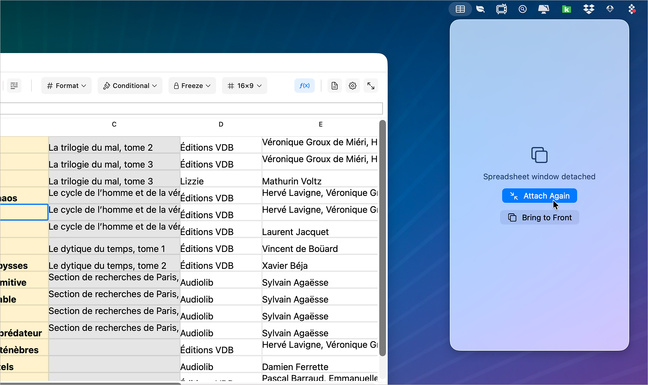Viewport: 648px width, 385px height.
Task: Select the 'Xavier Béja' cell
Action: click(320, 263)
